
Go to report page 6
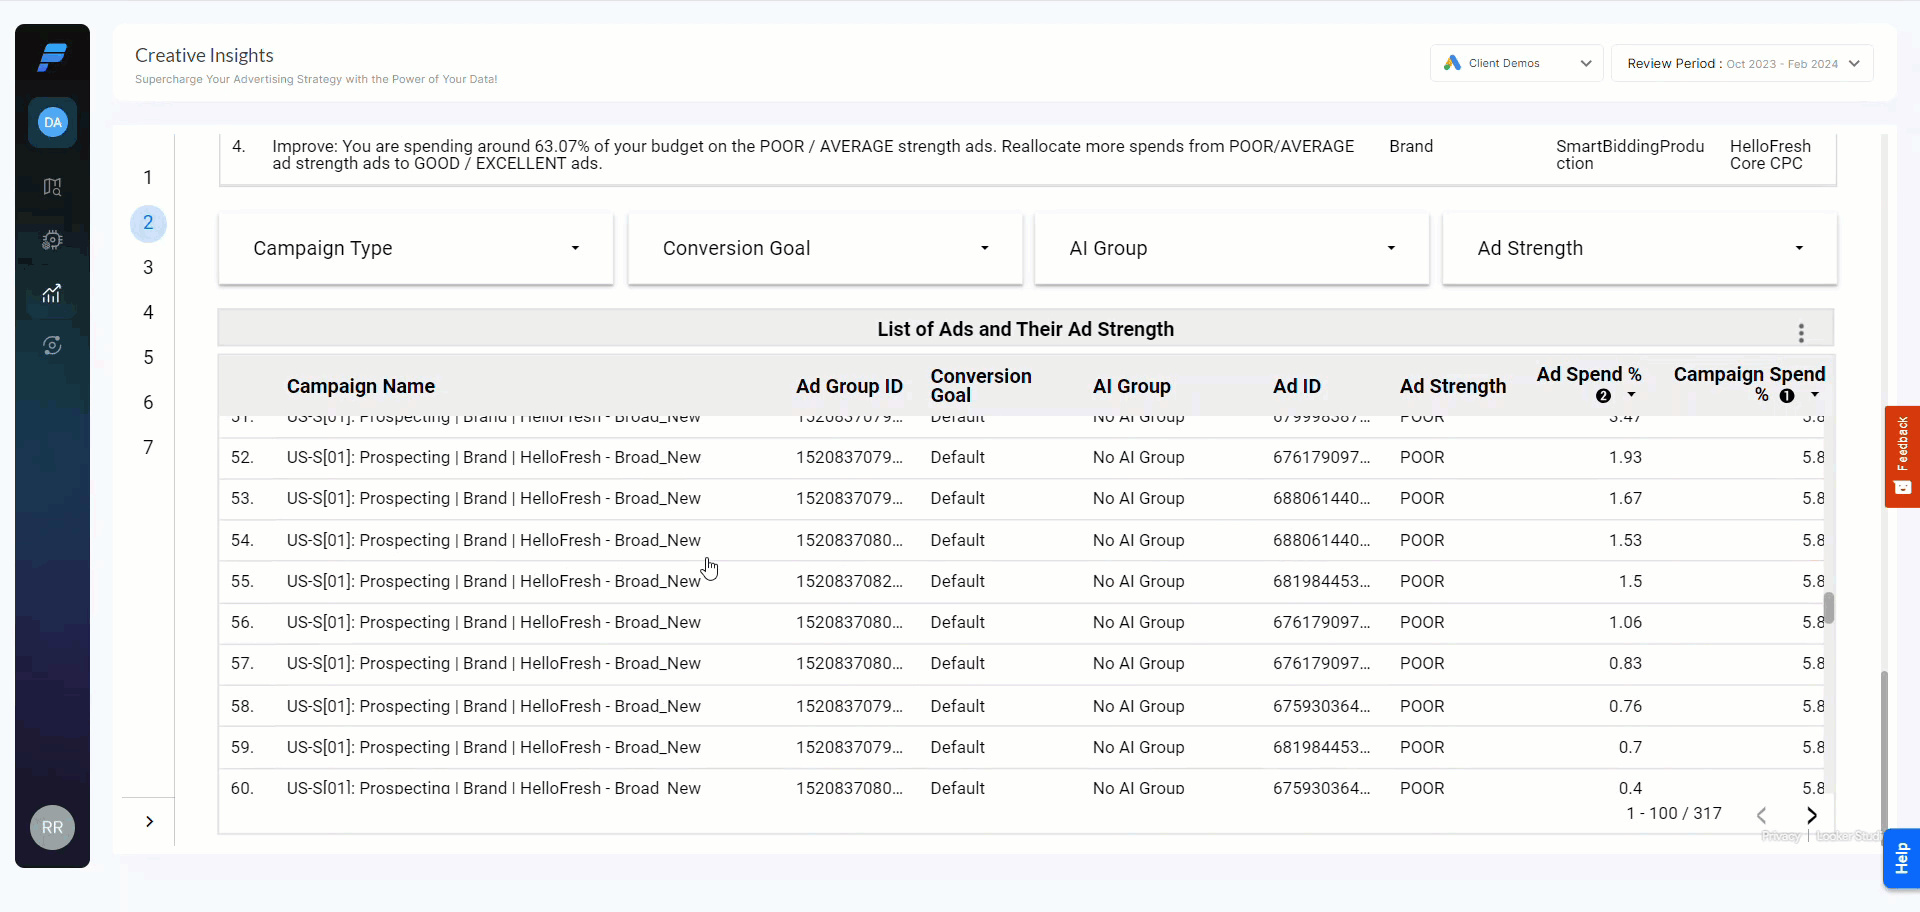(148, 402)
